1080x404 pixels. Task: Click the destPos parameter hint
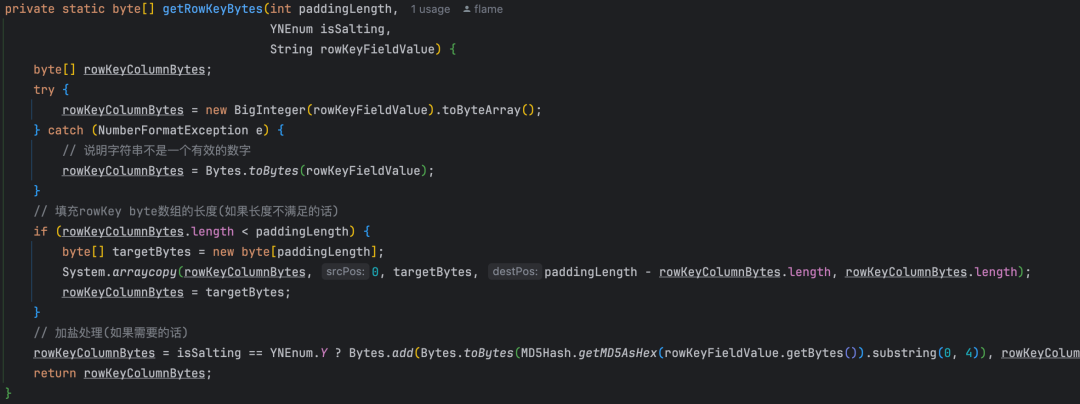515,272
